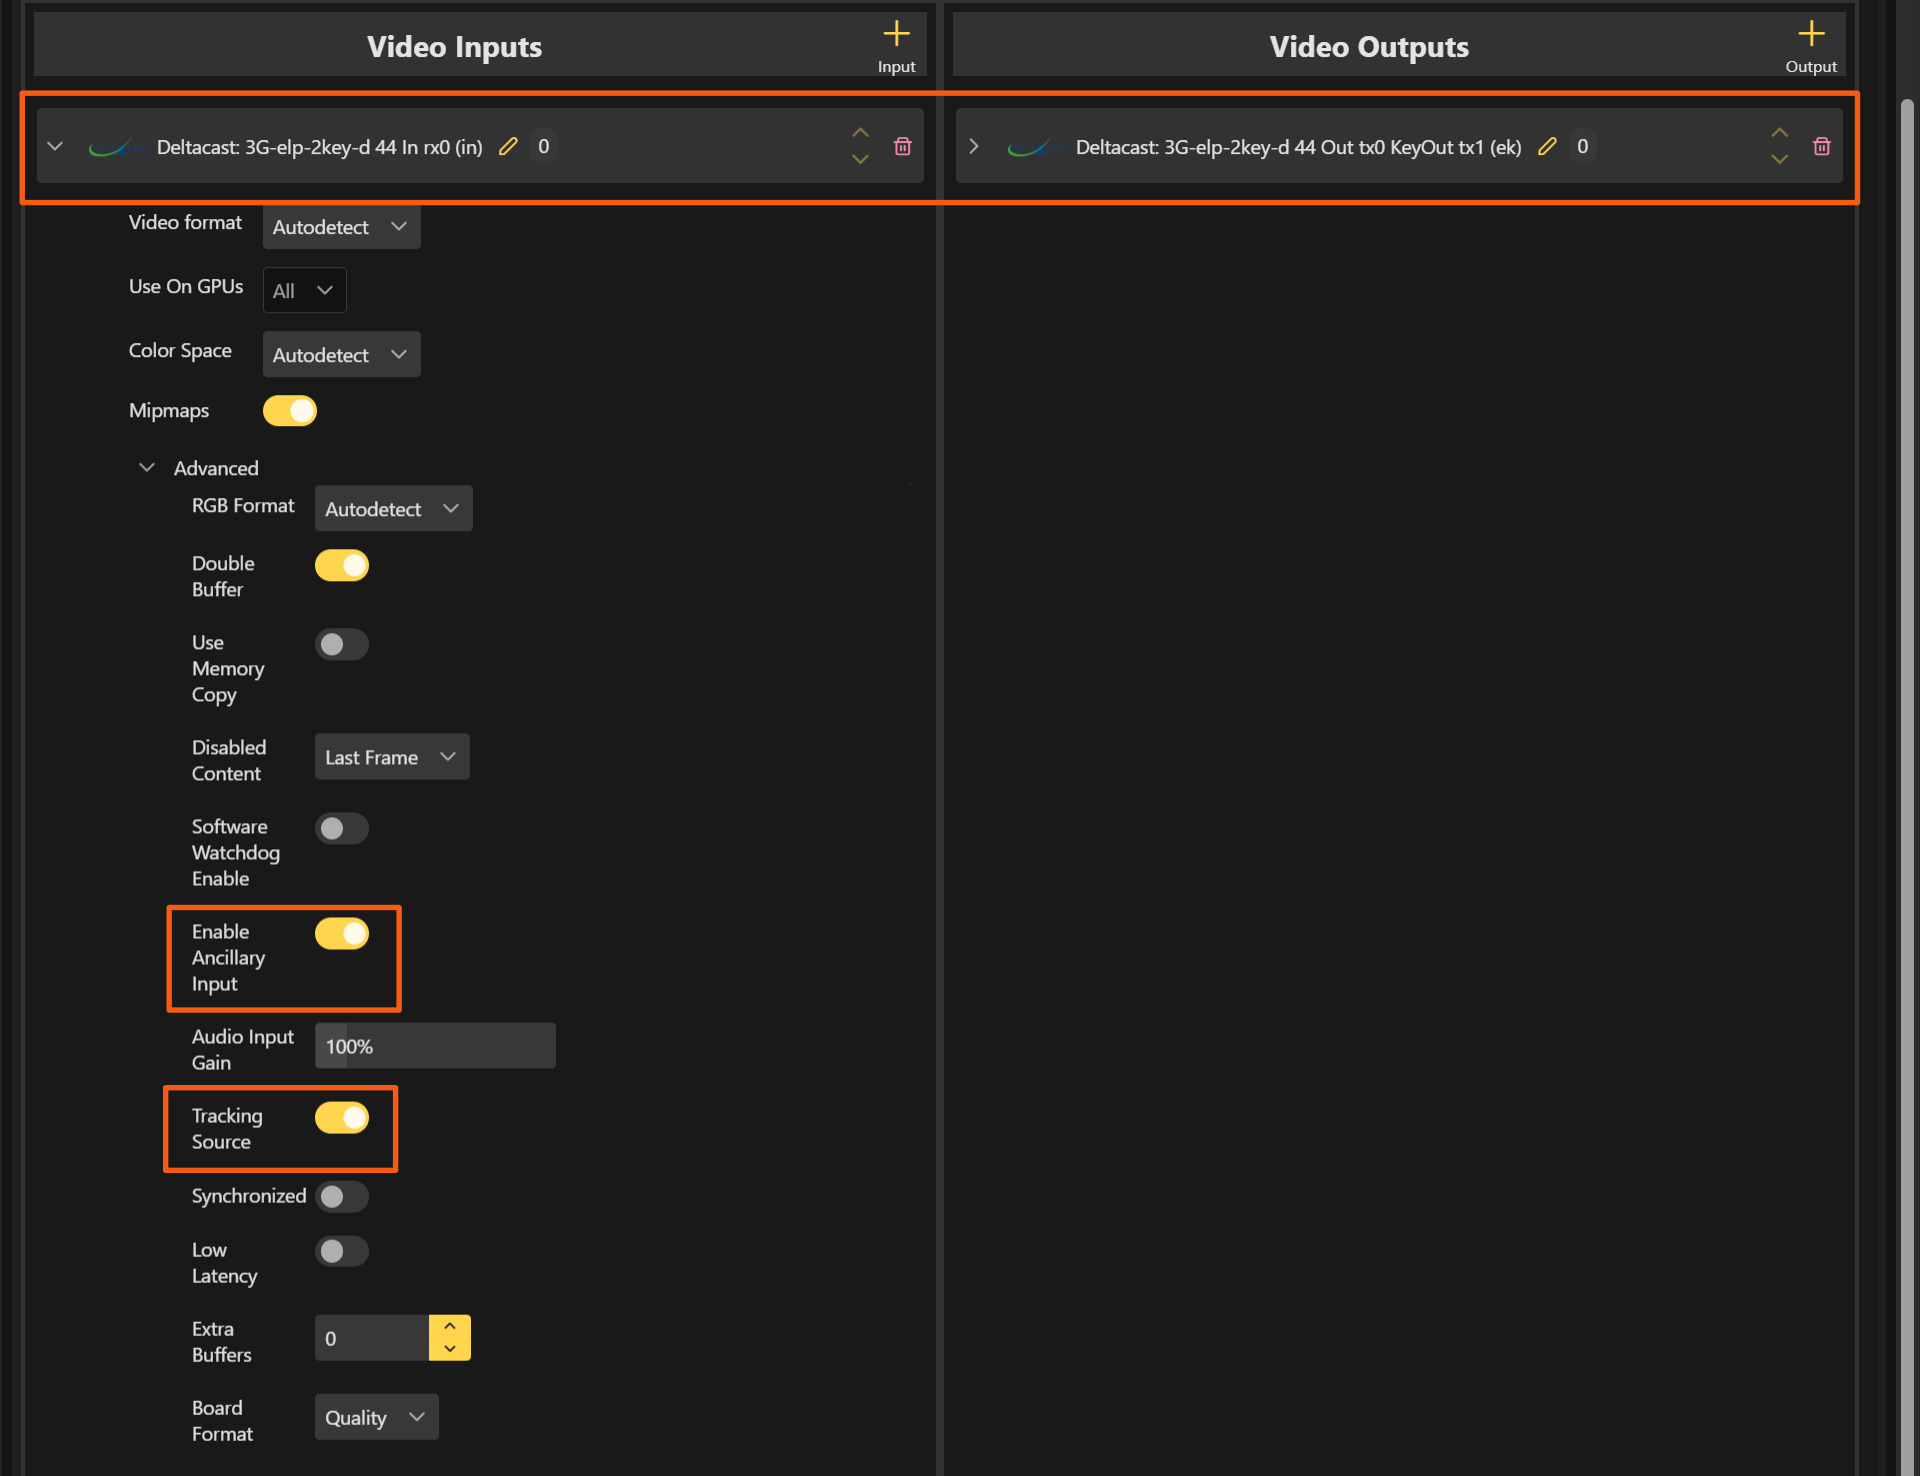
Task: Disable the Mipmaps switch
Action: click(x=290, y=411)
